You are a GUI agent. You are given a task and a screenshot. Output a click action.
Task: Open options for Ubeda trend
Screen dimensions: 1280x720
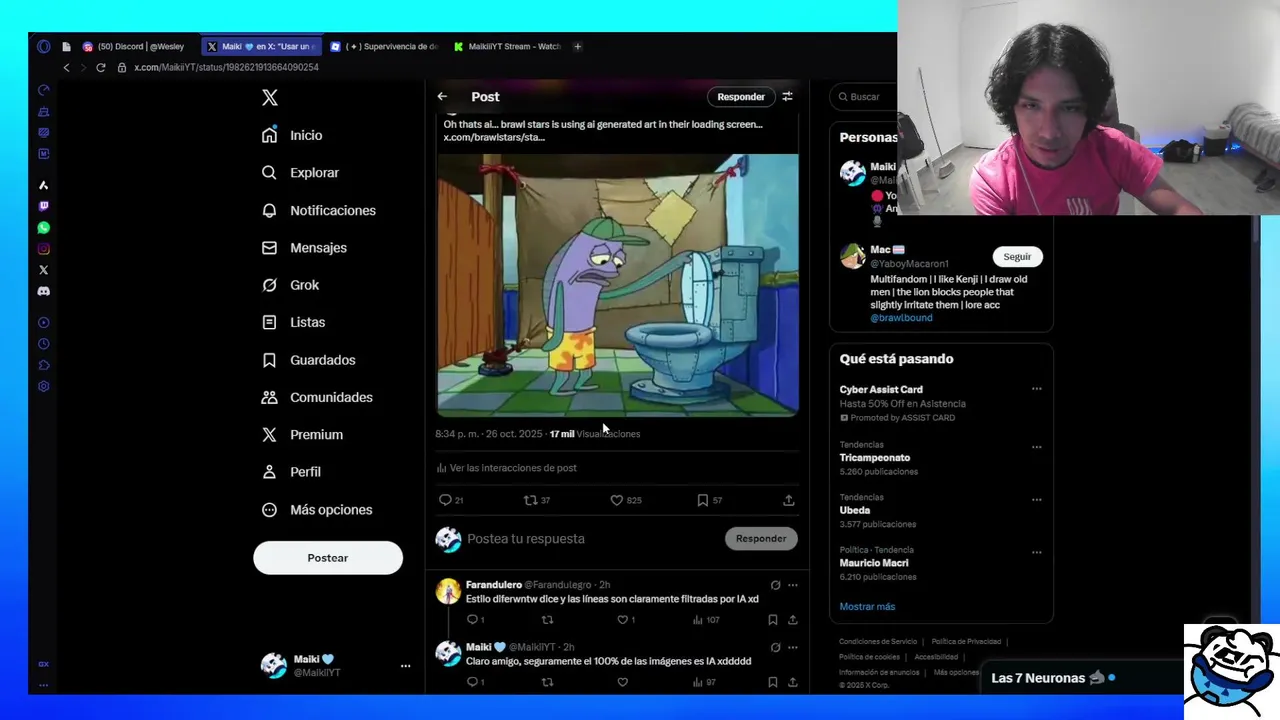[x=1036, y=499]
